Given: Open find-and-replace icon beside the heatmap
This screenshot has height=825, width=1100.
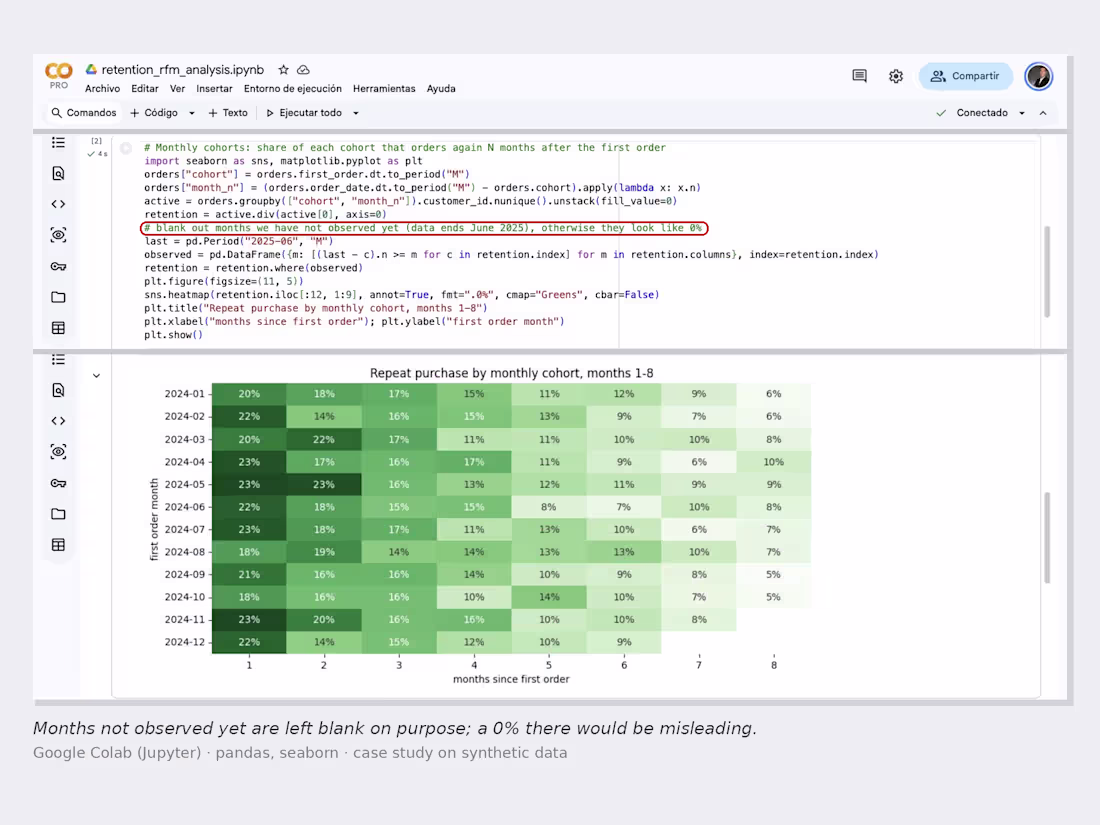Looking at the screenshot, I should click(x=58, y=390).
